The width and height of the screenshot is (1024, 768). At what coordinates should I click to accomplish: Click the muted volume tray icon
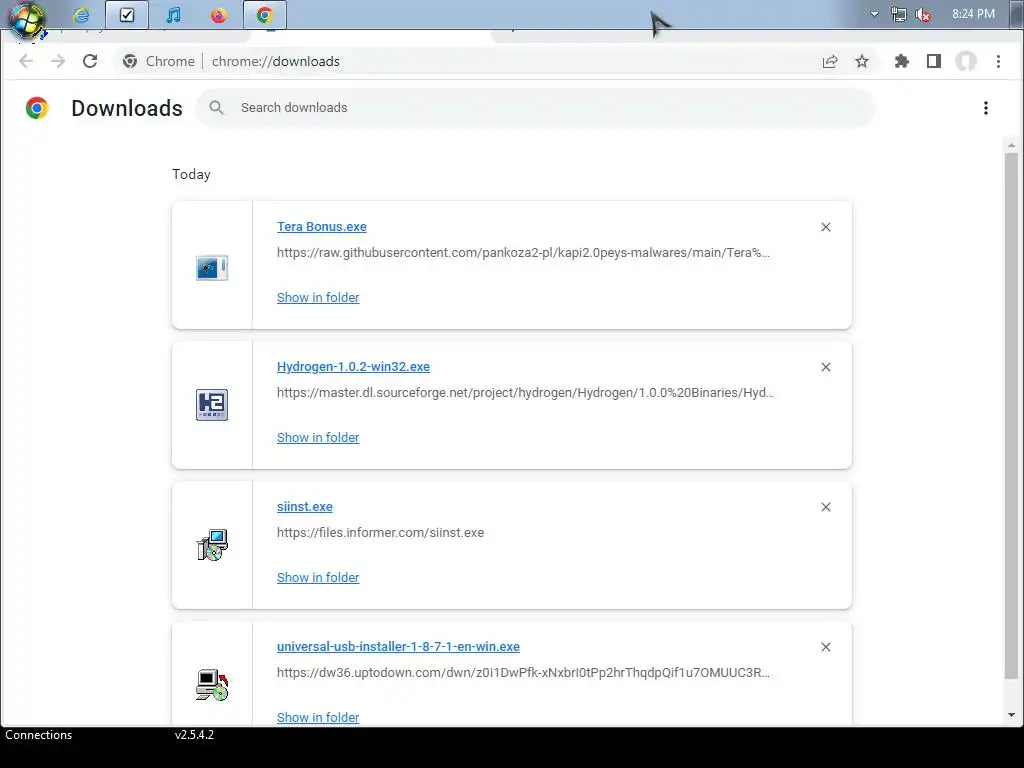tap(923, 14)
